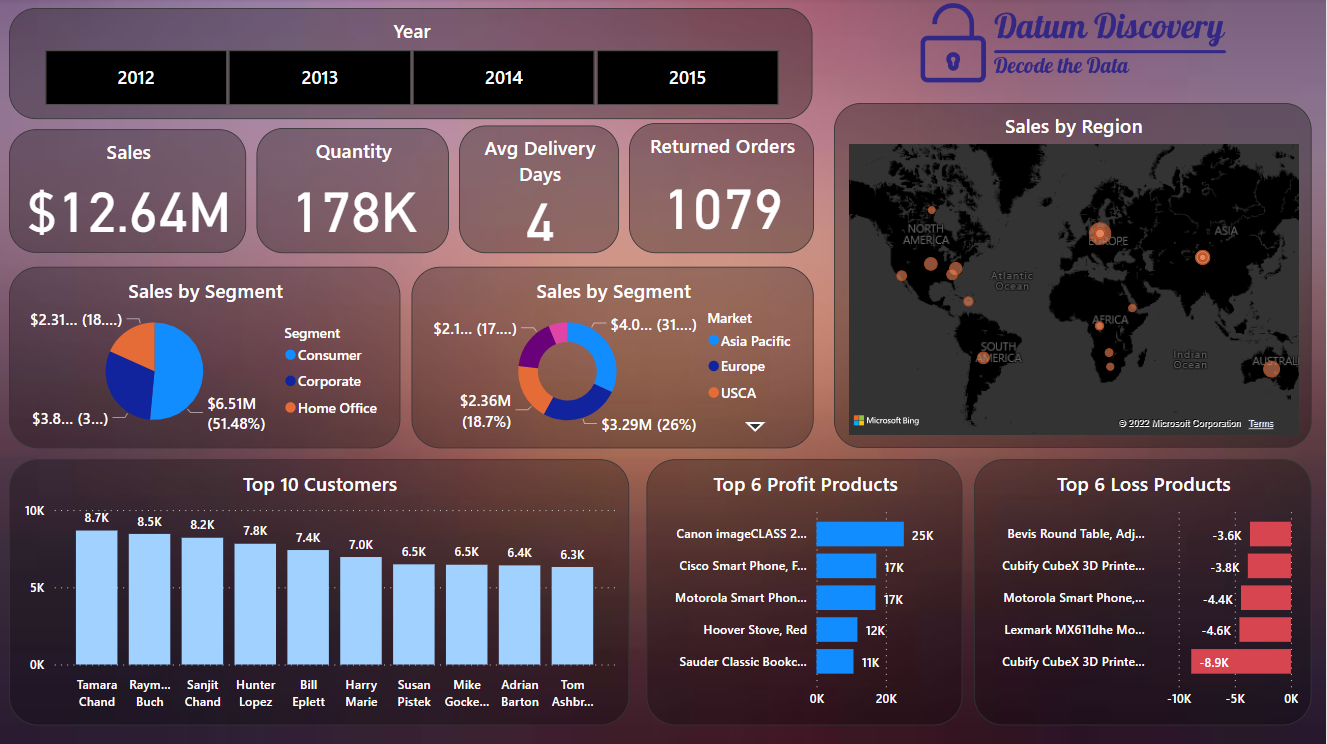
Task: Click the Corporate legend marker
Action: coord(290,382)
